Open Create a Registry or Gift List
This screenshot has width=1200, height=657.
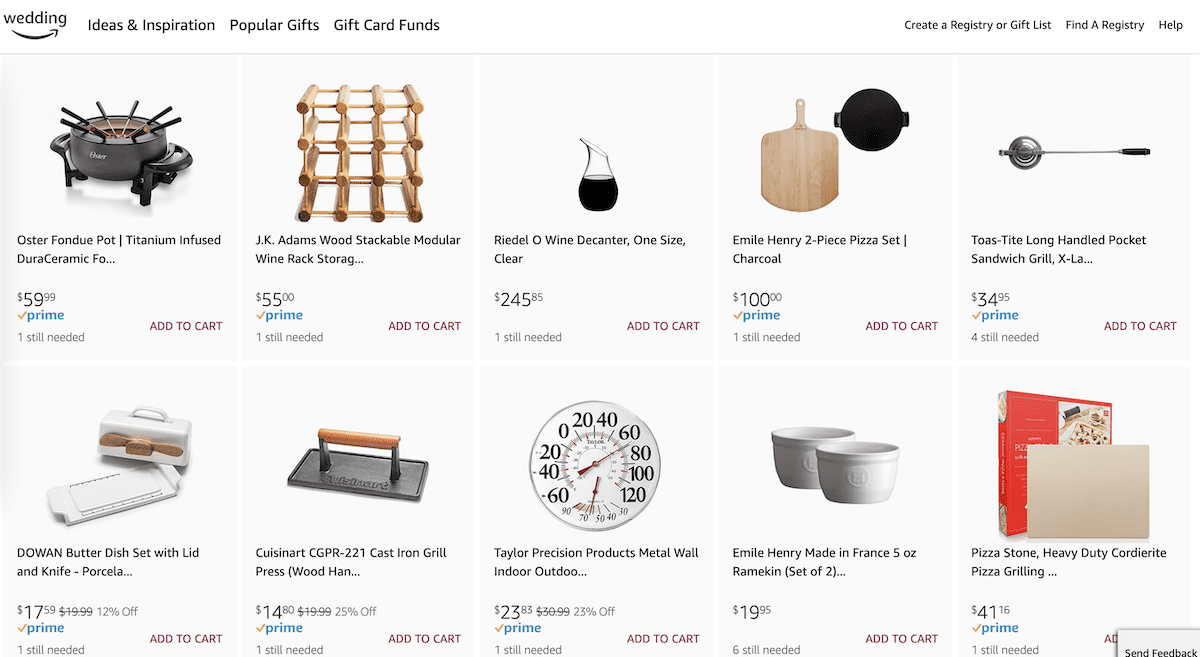(977, 24)
